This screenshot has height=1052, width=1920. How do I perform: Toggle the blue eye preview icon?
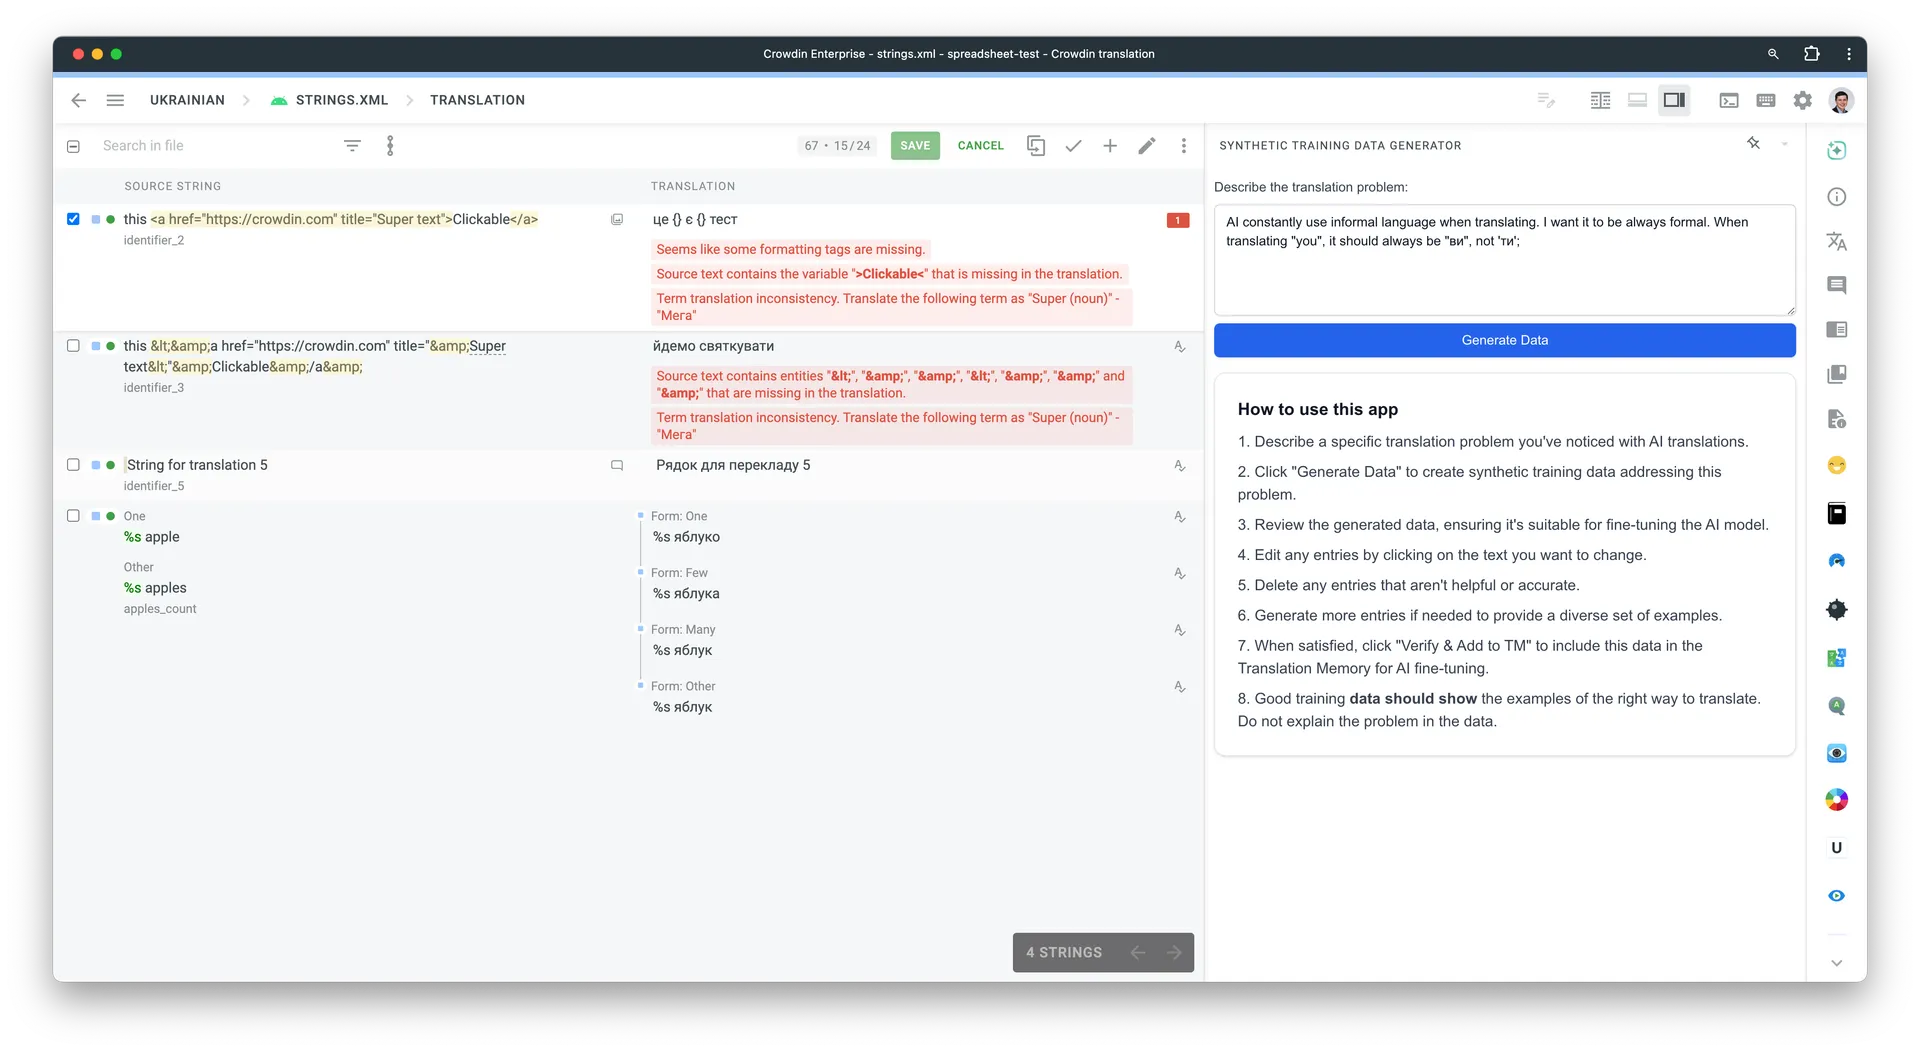click(1836, 896)
